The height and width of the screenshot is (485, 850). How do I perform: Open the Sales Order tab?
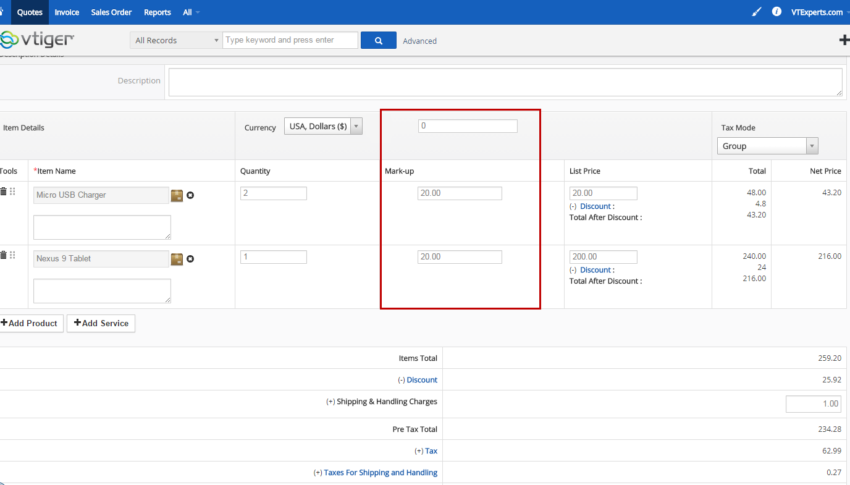[x=111, y=12]
